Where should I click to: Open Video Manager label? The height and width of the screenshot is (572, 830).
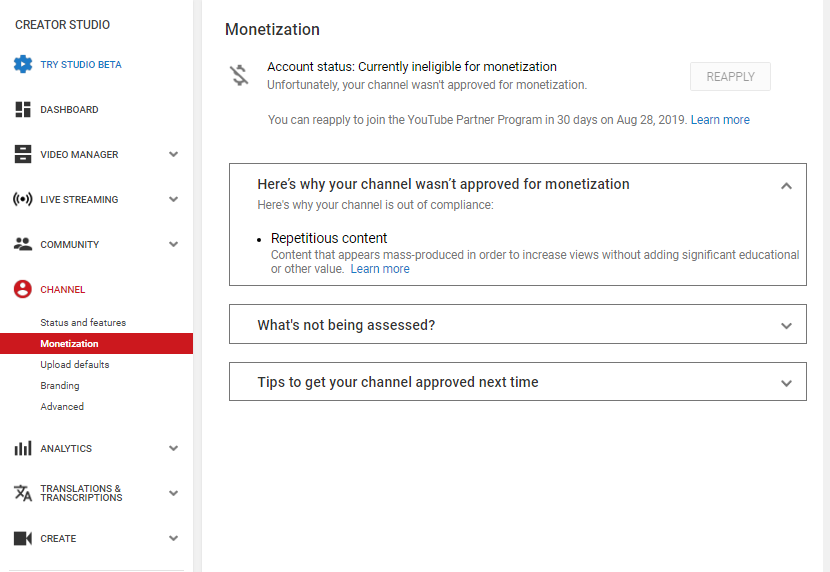coord(79,155)
